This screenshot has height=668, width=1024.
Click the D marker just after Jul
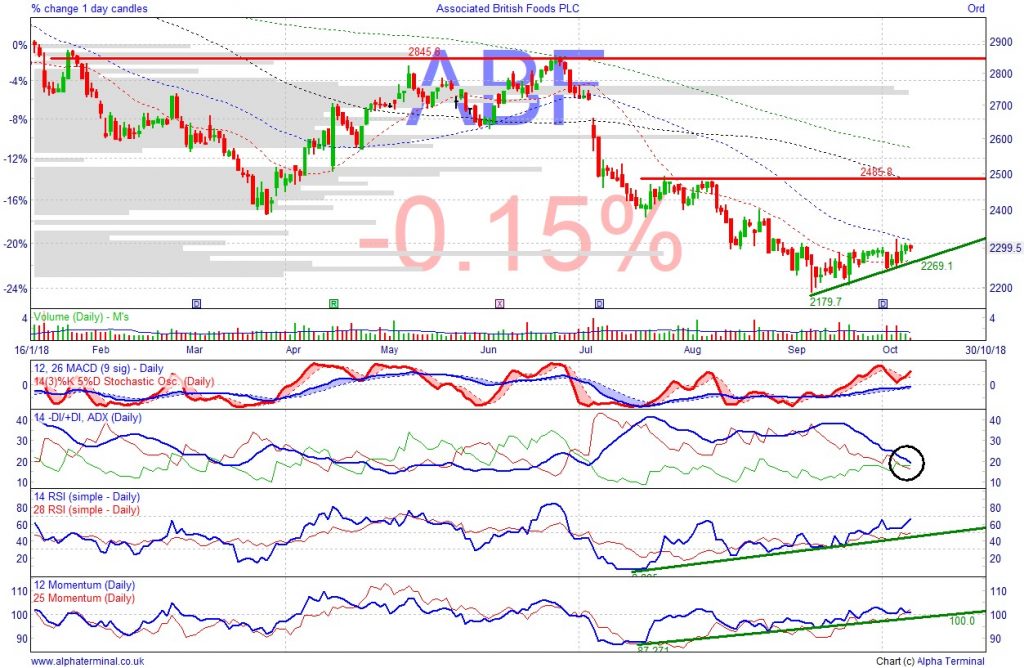(600, 304)
